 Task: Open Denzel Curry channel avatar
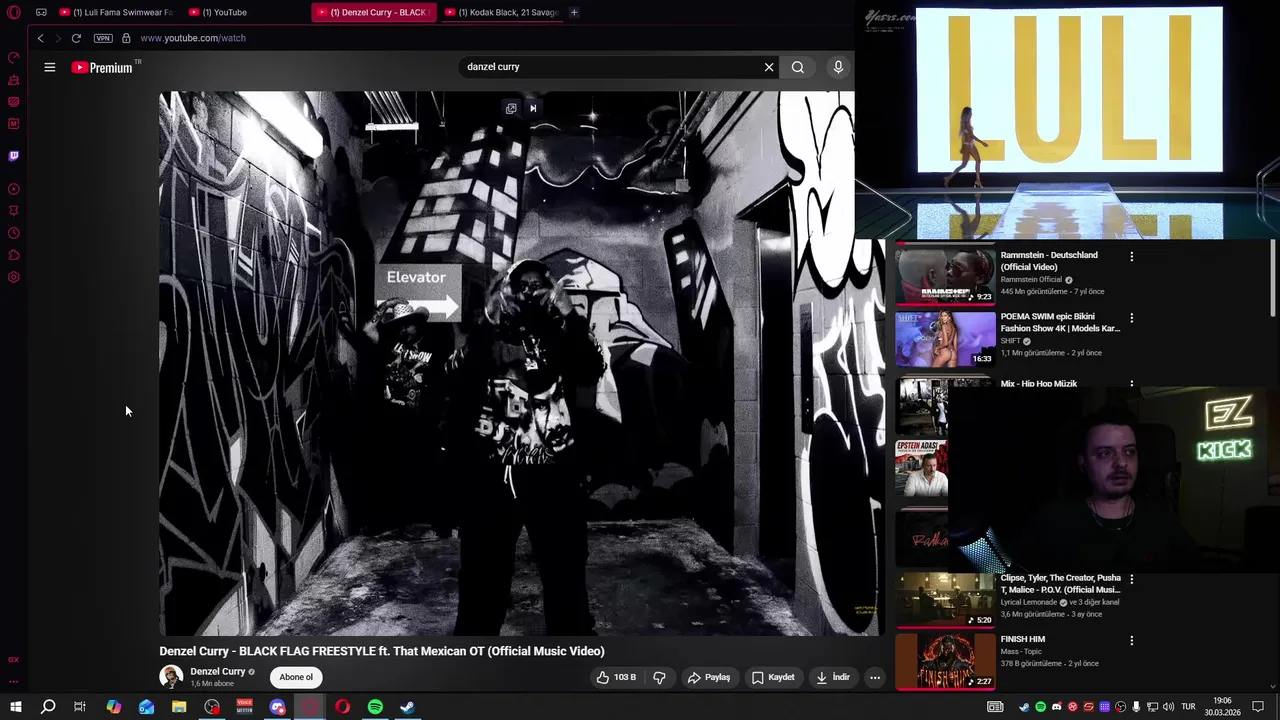(x=172, y=677)
